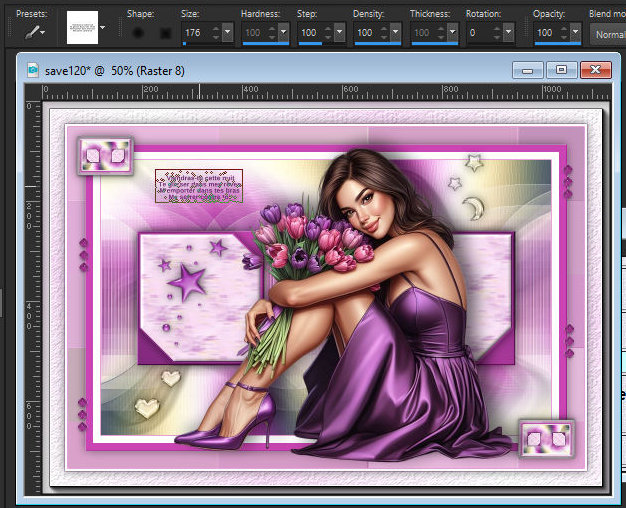Image resolution: width=626 pixels, height=508 pixels.
Task: Expand the brush tip dropdown arrow
Action: click(x=104, y=28)
